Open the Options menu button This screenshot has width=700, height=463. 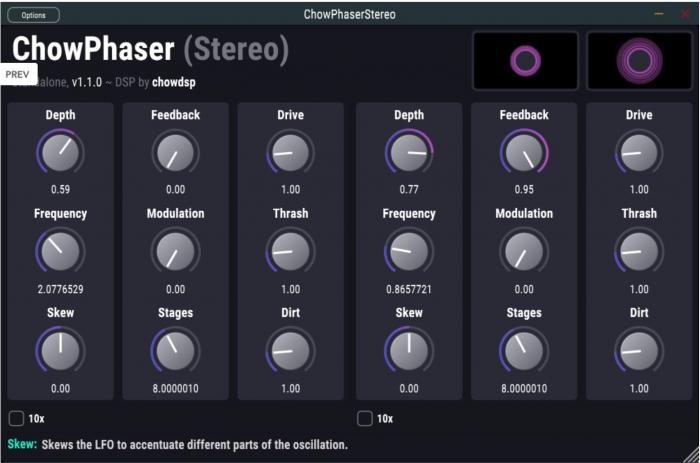tap(33, 15)
